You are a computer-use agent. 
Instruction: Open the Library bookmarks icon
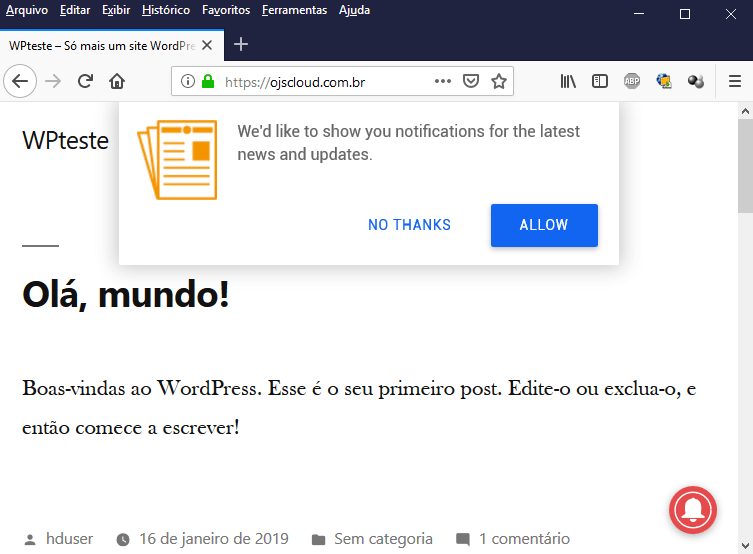click(x=568, y=82)
